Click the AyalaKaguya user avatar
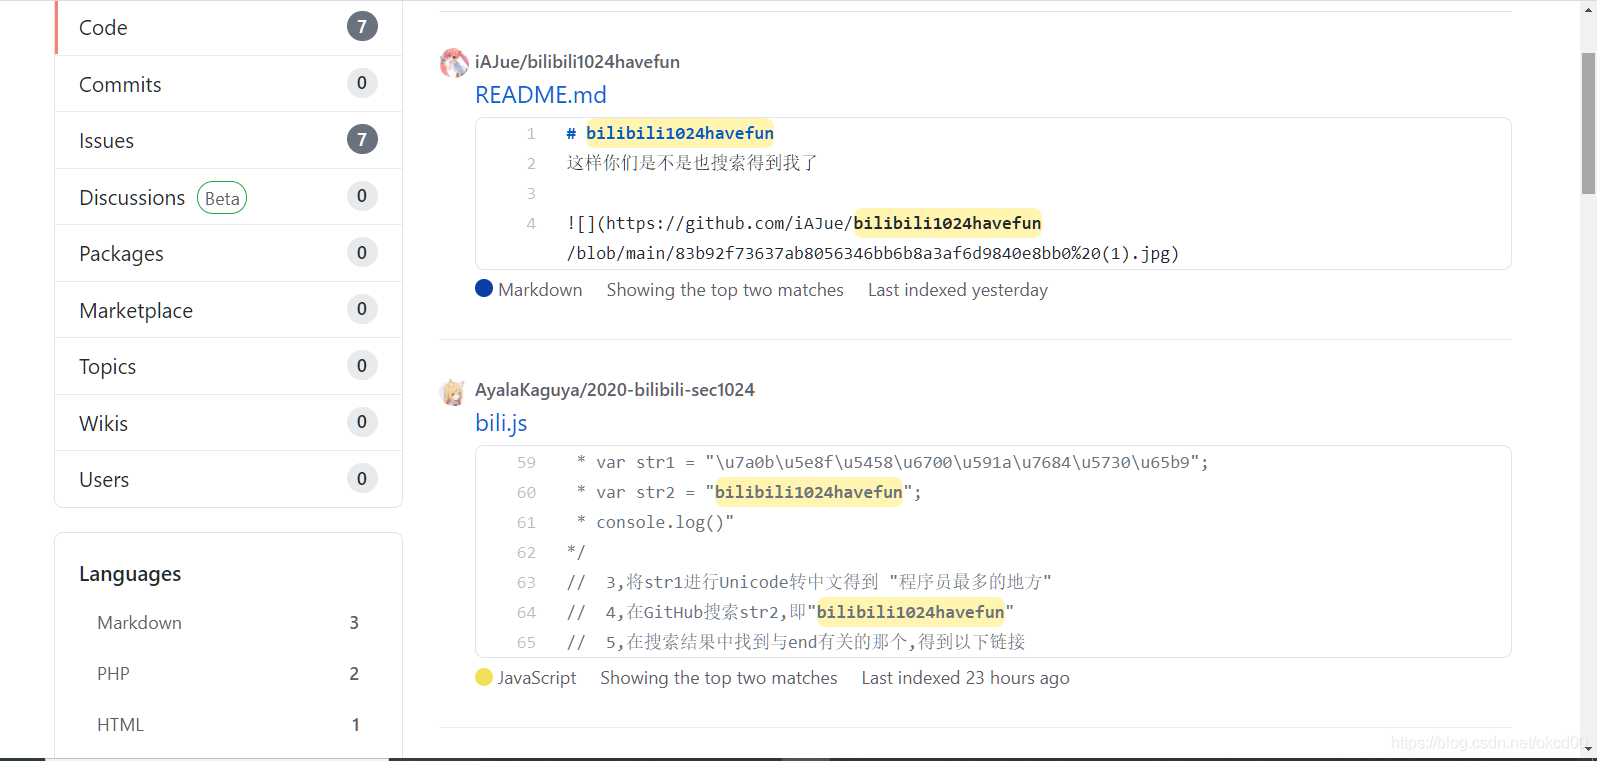 (x=454, y=391)
